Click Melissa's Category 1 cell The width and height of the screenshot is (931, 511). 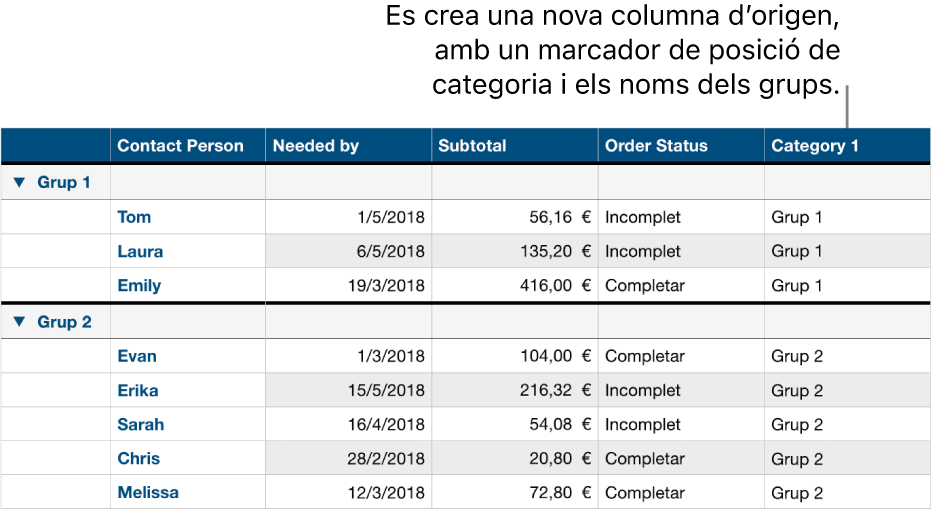point(797,493)
